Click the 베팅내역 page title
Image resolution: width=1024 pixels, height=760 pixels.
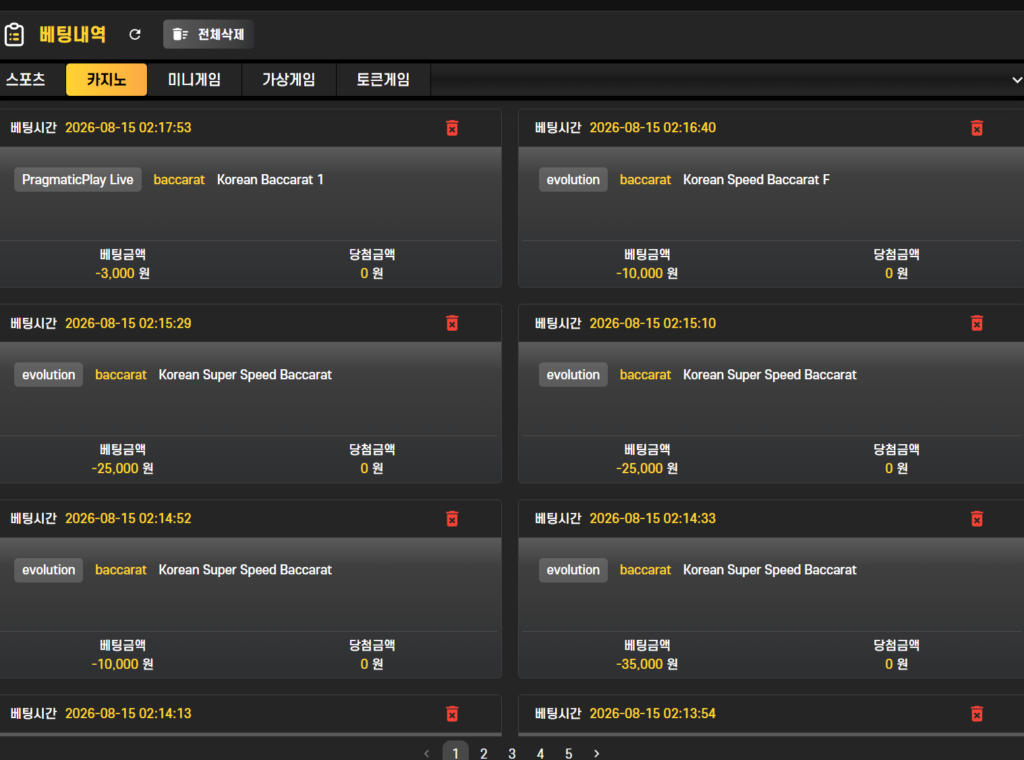tap(72, 34)
